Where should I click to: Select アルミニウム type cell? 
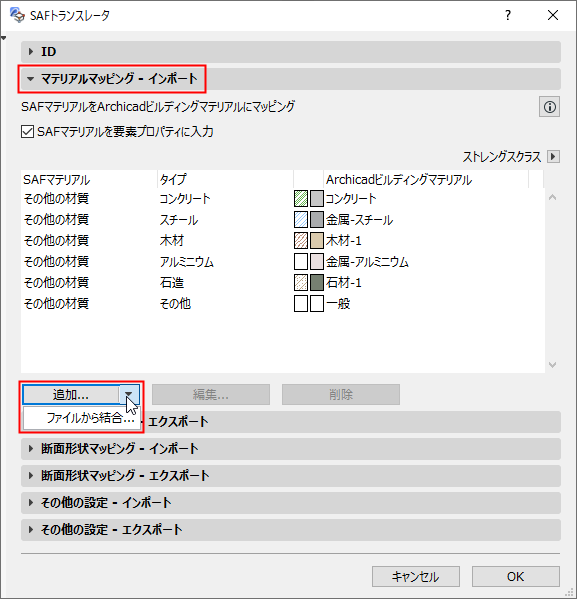(186, 262)
